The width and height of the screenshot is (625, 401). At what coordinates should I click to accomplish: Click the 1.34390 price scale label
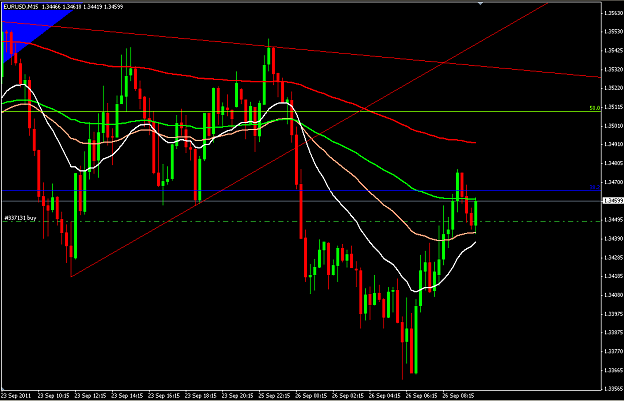(x=613, y=238)
